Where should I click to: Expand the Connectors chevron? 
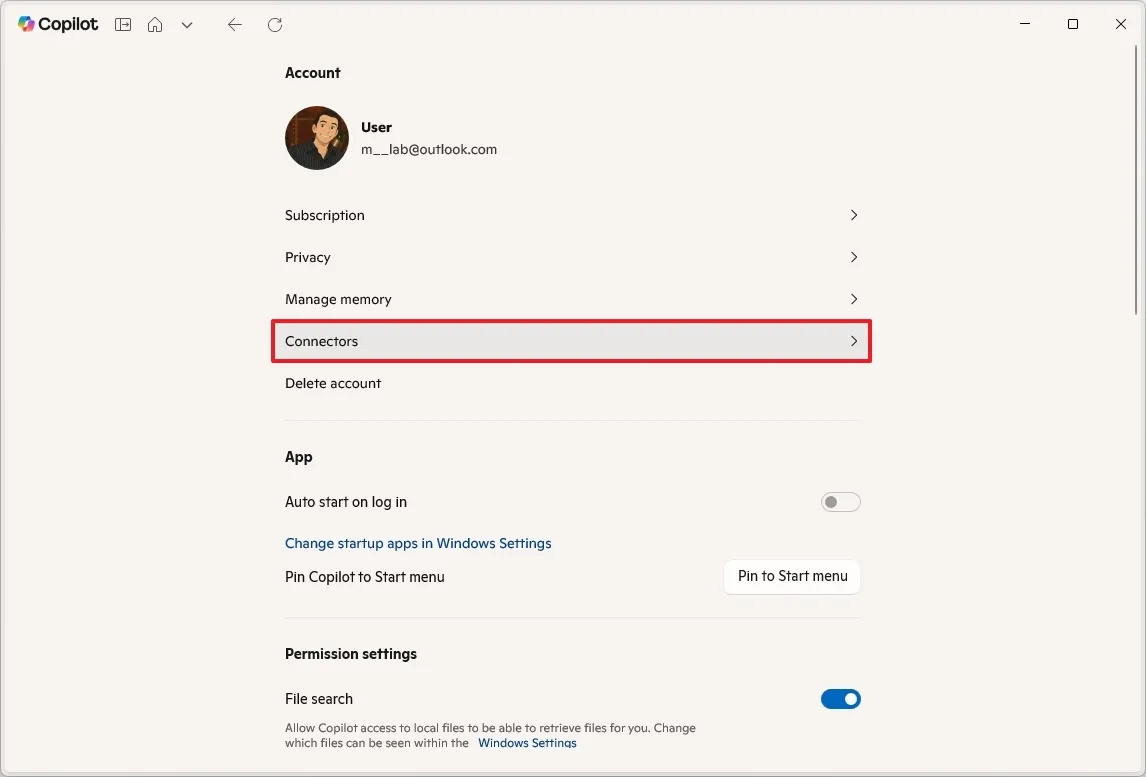coord(854,341)
